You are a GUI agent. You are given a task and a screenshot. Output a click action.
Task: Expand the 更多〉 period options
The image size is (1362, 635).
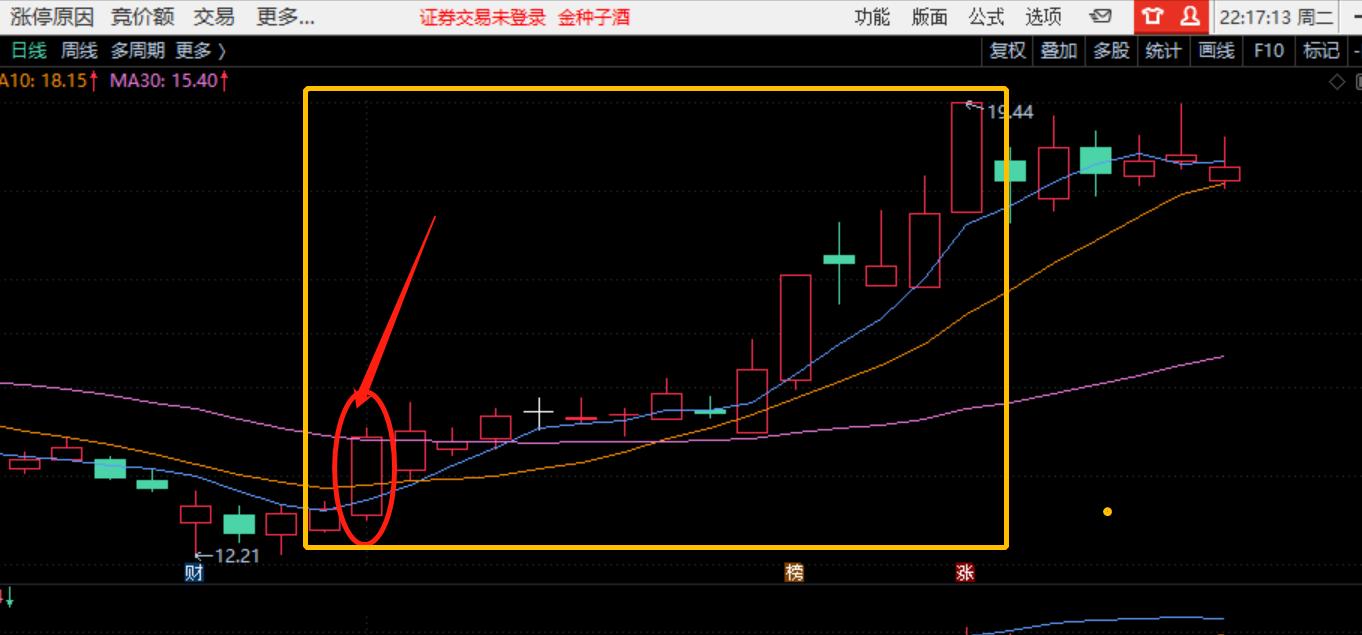coord(200,50)
